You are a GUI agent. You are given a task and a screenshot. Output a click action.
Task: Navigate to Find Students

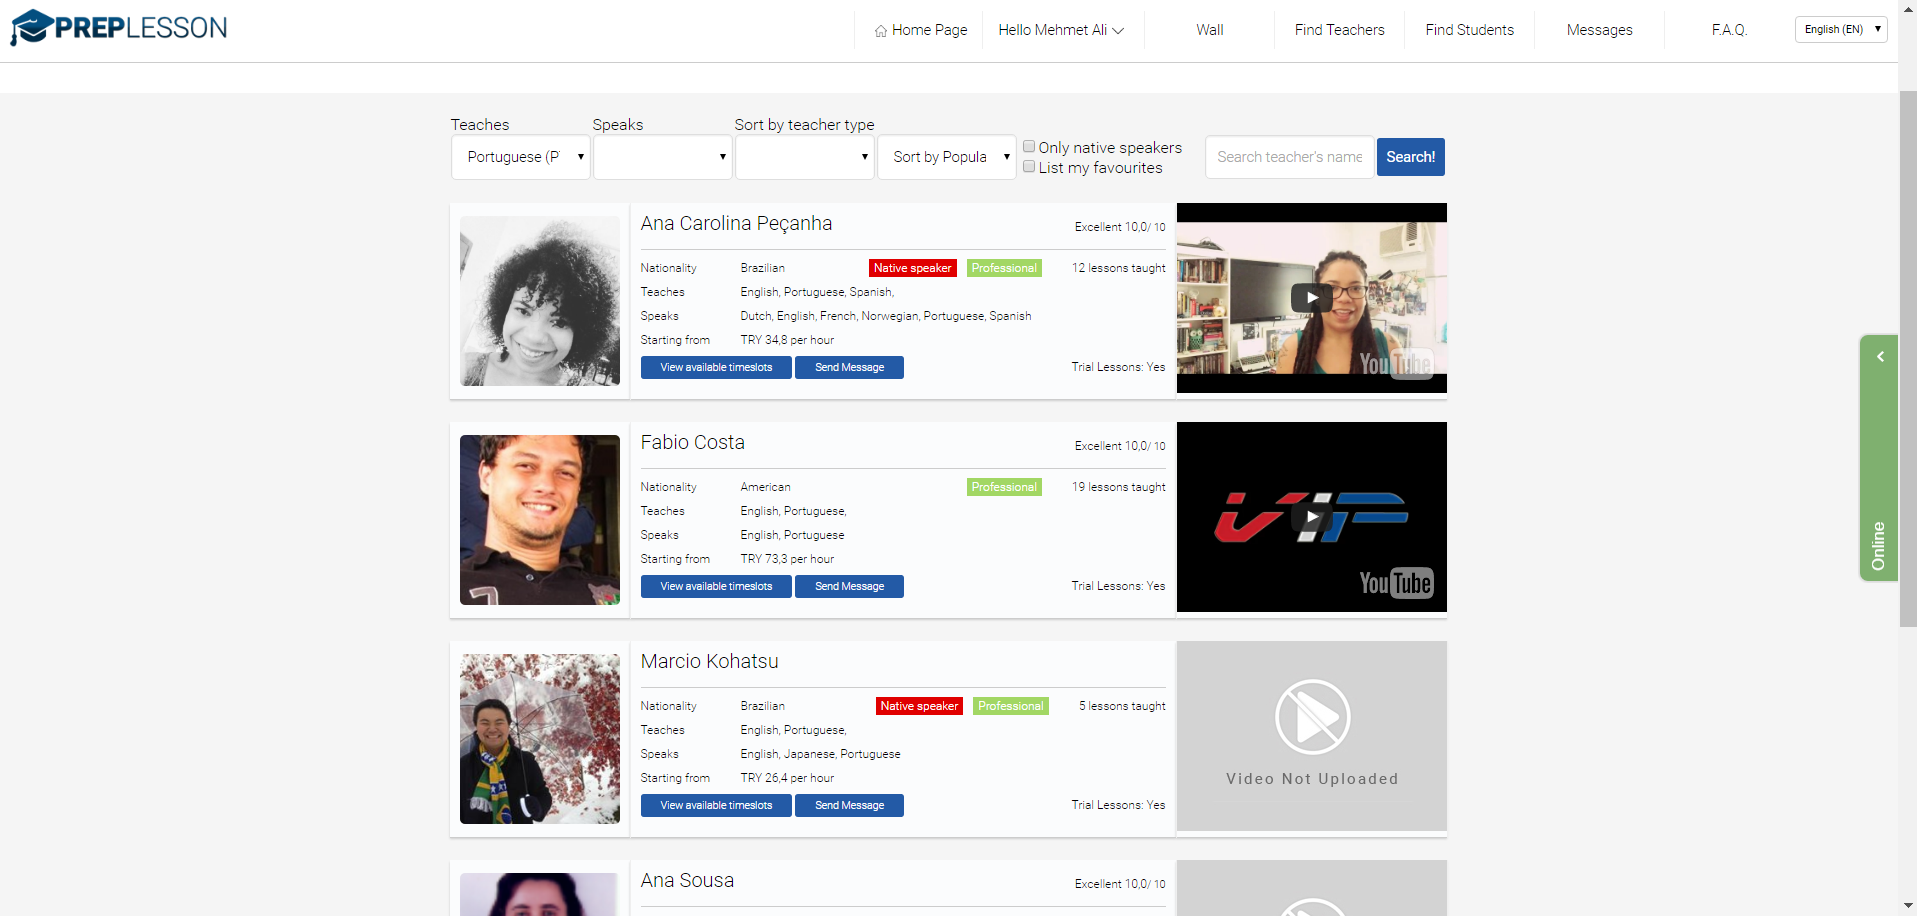1470,30
